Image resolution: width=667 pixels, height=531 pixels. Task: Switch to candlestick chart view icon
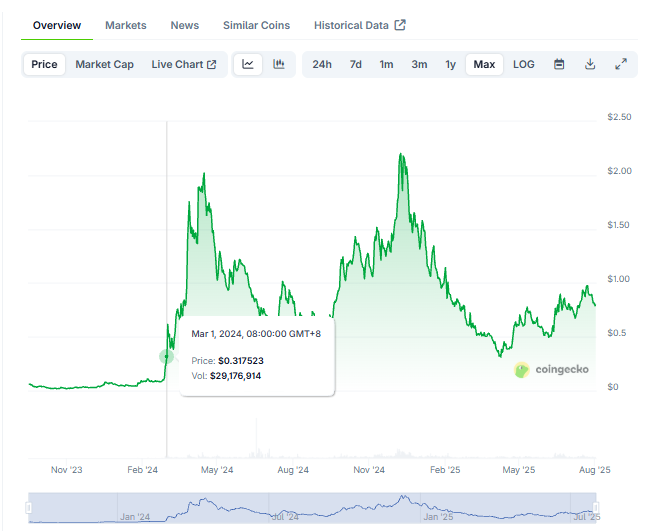coord(279,64)
